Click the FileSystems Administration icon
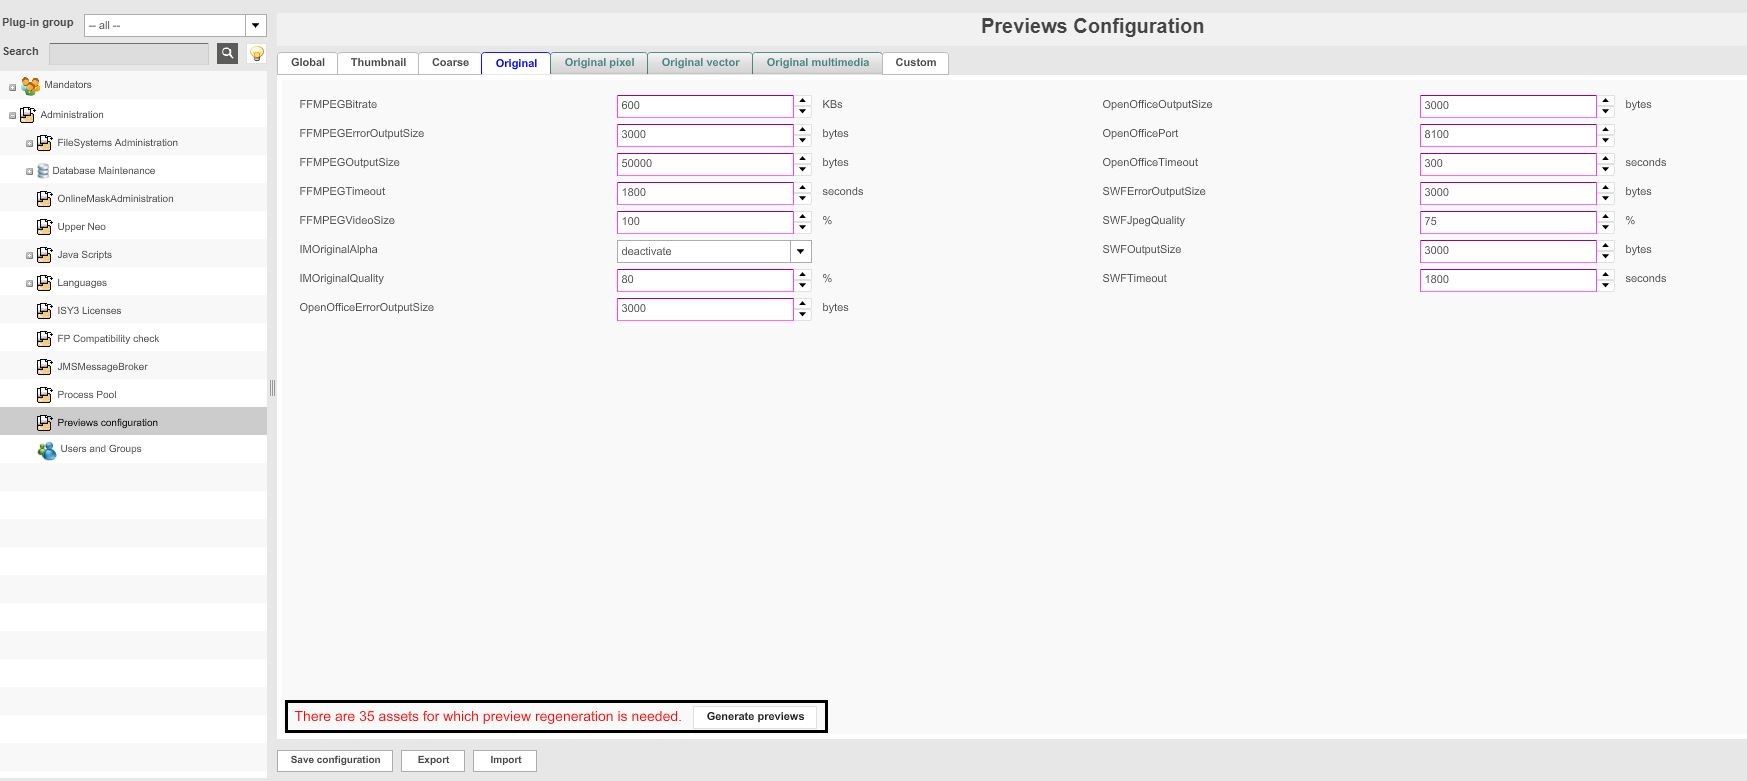Image resolution: width=1747 pixels, height=781 pixels. point(44,143)
